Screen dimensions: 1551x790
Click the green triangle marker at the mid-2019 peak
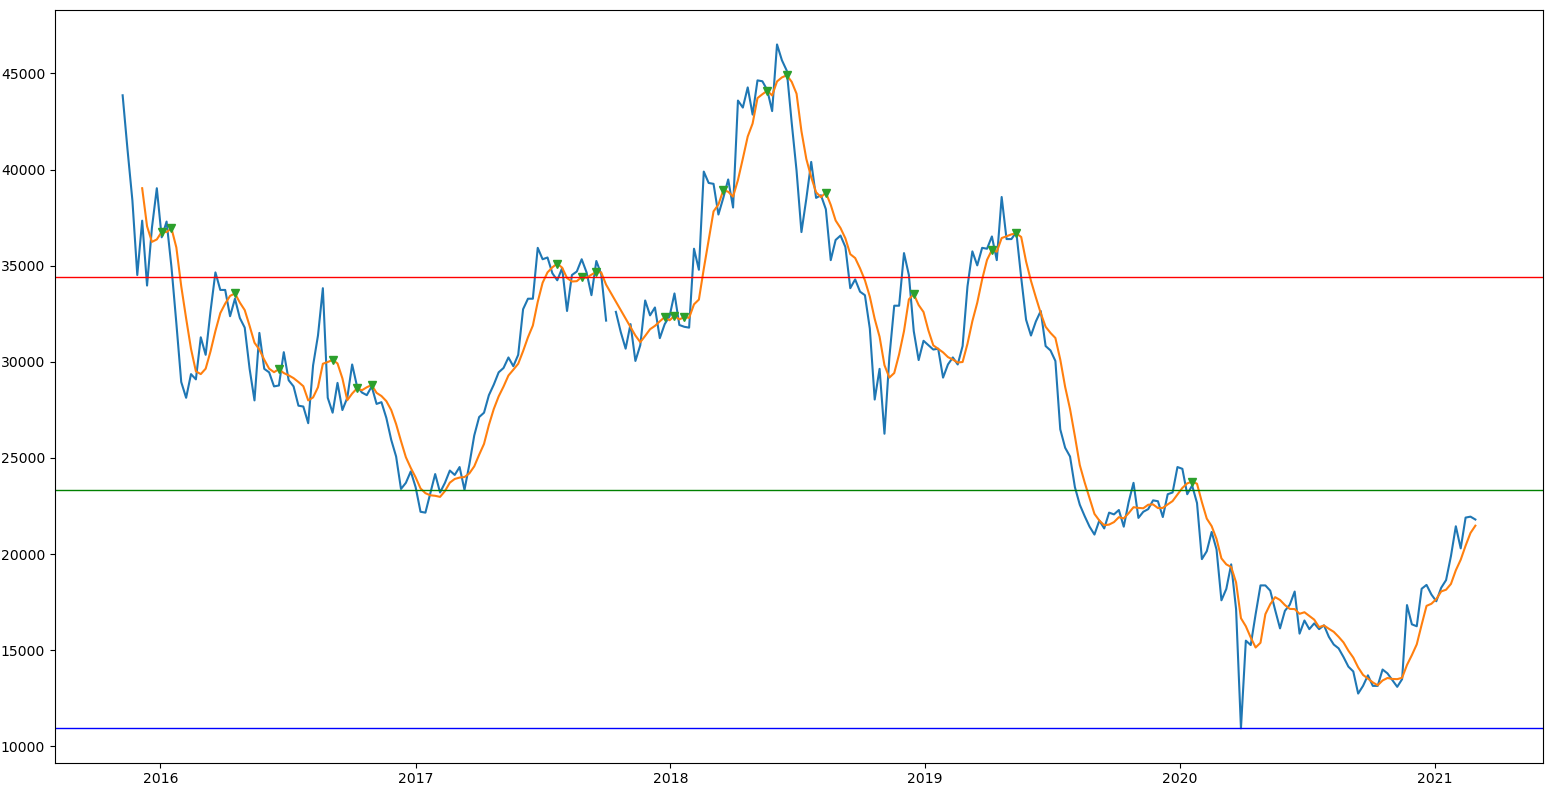(x=1016, y=233)
